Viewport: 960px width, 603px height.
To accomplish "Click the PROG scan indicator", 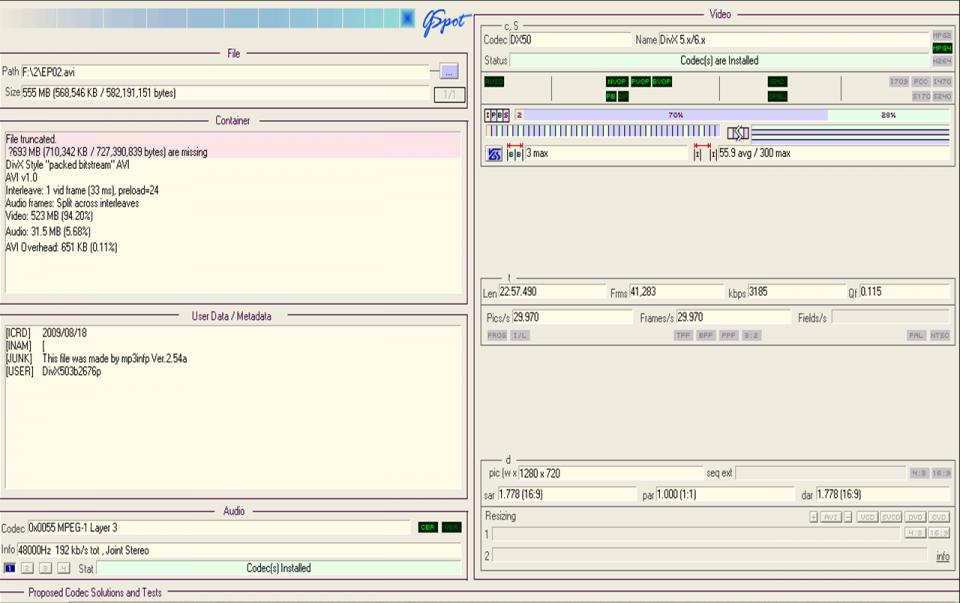I will click(497, 335).
